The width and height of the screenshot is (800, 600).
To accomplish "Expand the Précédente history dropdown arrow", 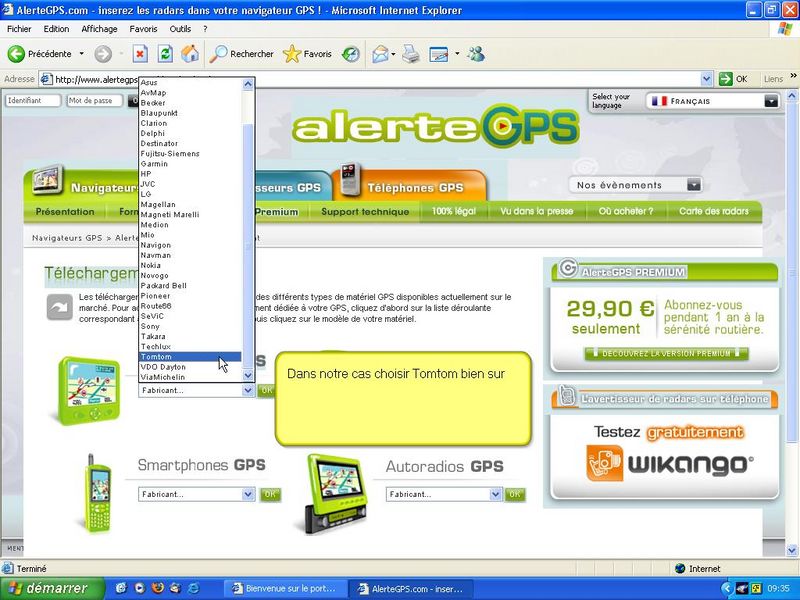I will point(81,54).
